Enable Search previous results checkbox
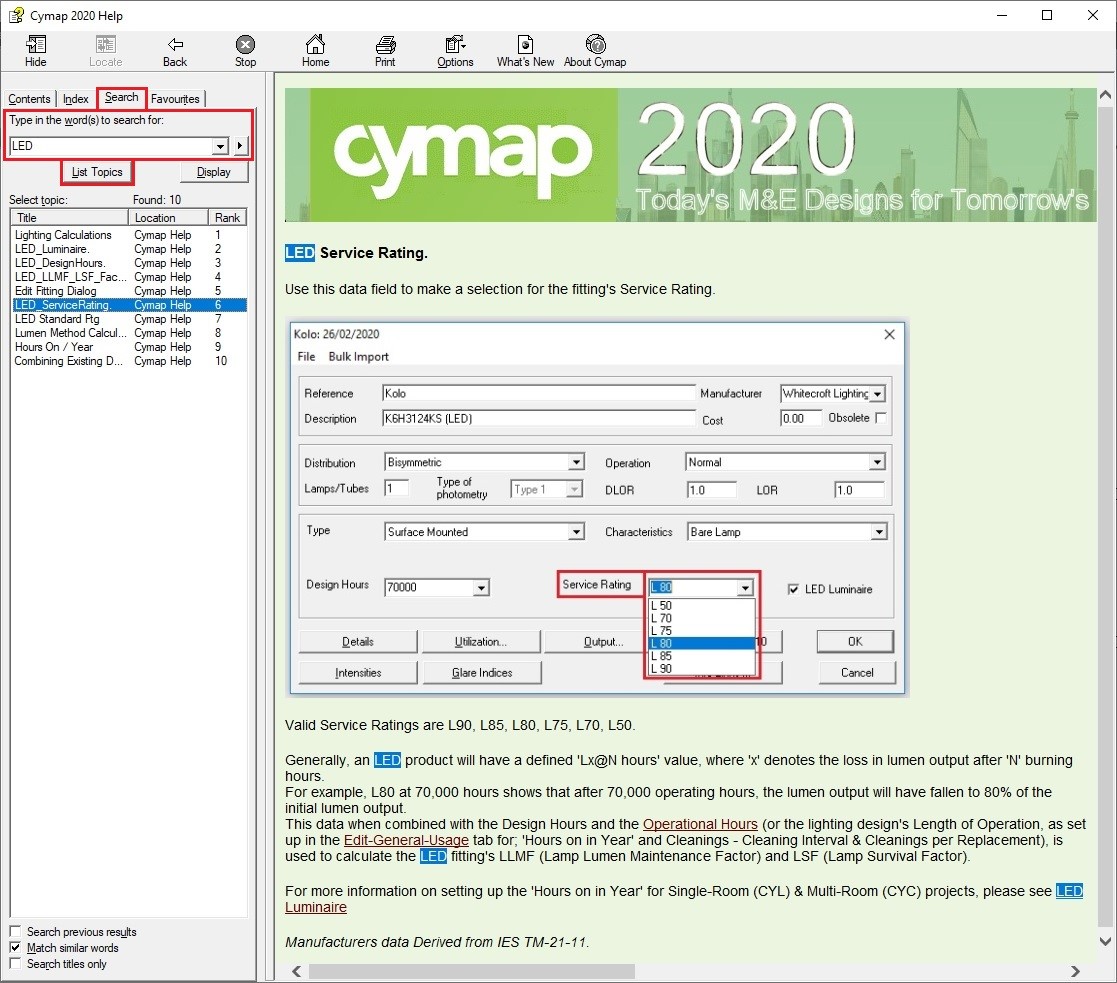The height and width of the screenshot is (983, 1117). 15,931
